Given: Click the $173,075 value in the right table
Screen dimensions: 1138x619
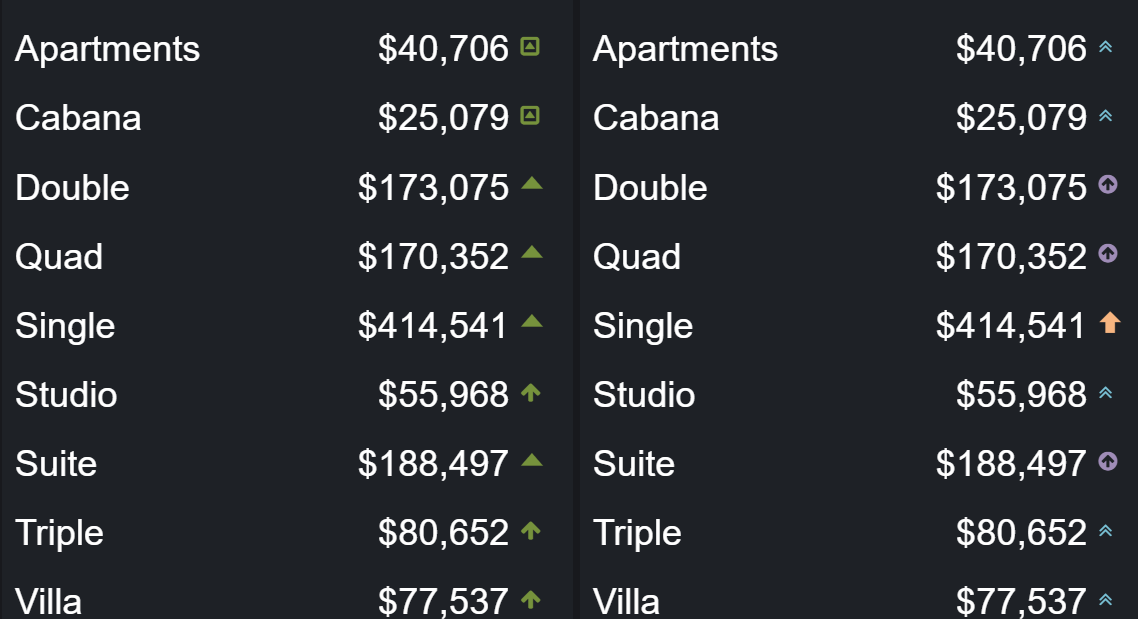Looking at the screenshot, I should click(1011, 187).
